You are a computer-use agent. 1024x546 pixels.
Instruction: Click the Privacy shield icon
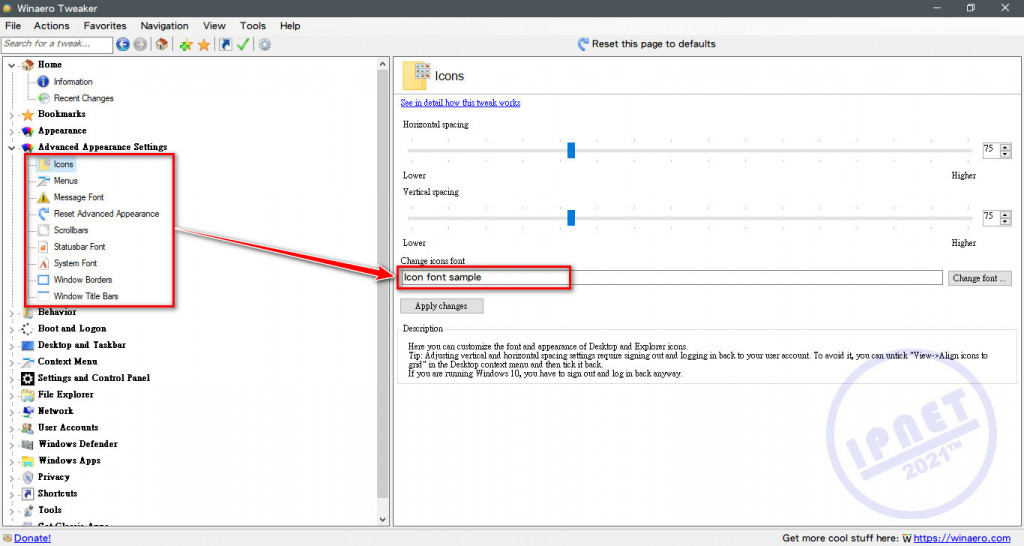[x=27, y=477]
